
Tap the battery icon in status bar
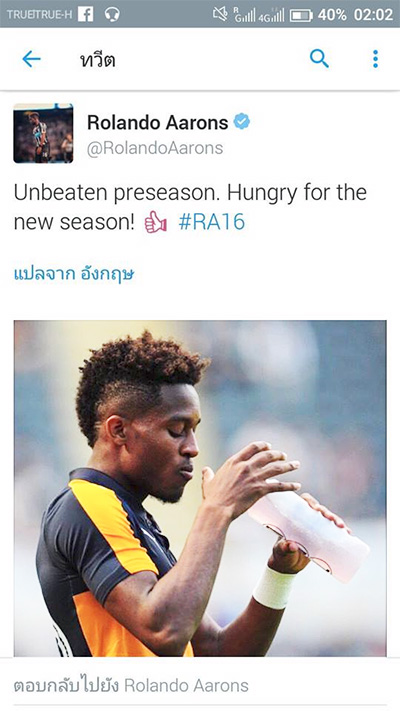301,15
